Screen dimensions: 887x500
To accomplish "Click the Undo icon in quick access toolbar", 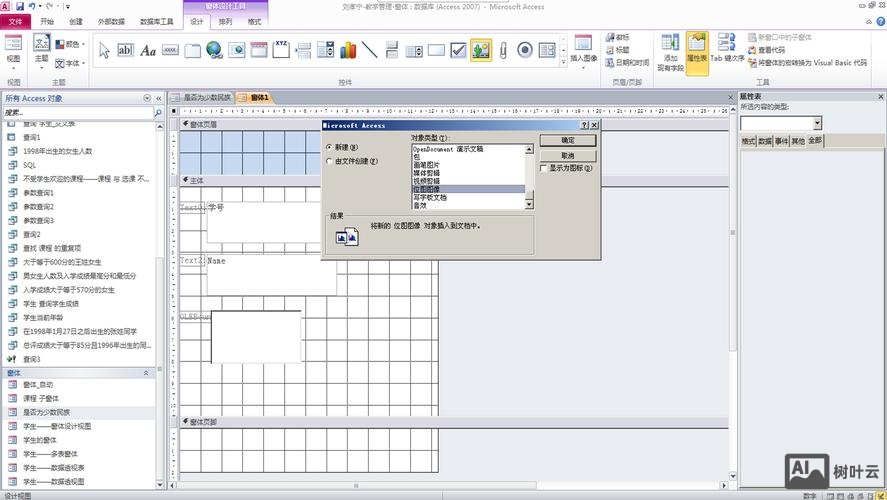I will [x=32, y=6].
